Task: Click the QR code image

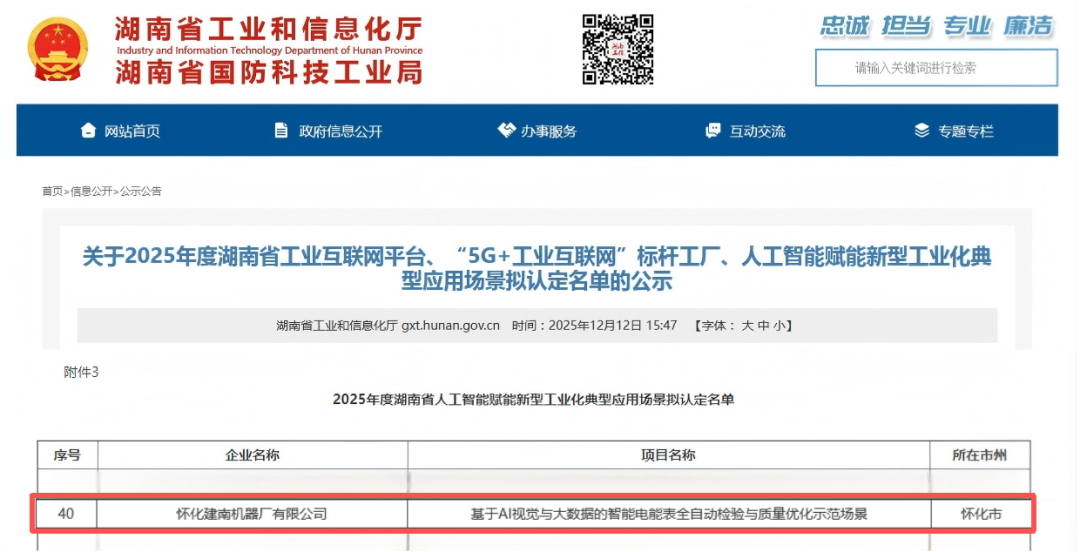Action: pos(618,50)
